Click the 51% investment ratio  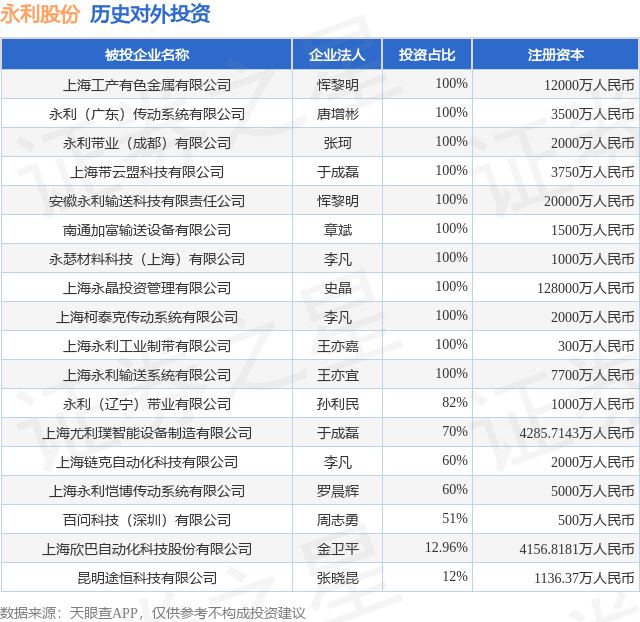pos(455,518)
